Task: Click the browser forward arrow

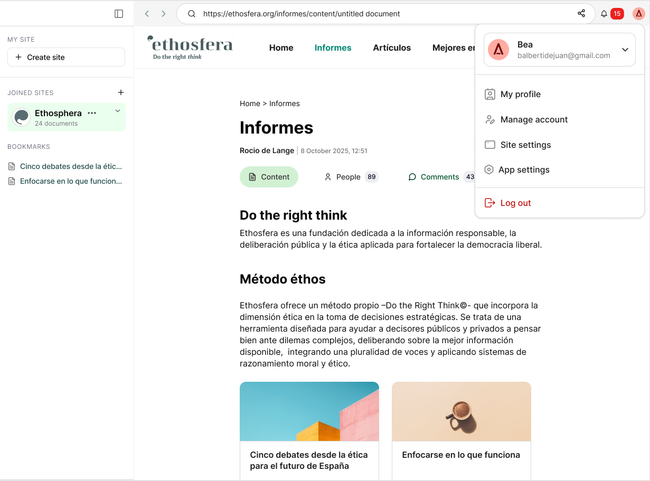Action: pyautogui.click(x=163, y=14)
